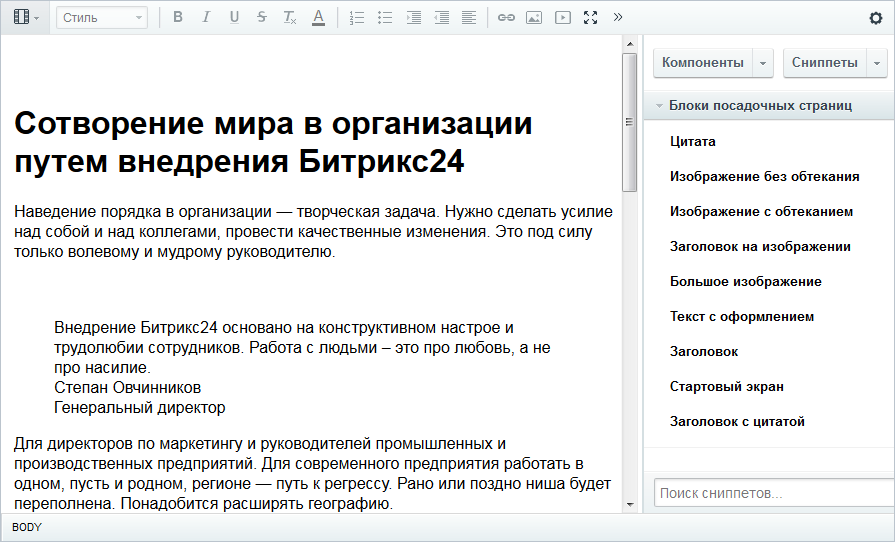
Task: Click the scrollbar up arrow
Action: pos(630,44)
